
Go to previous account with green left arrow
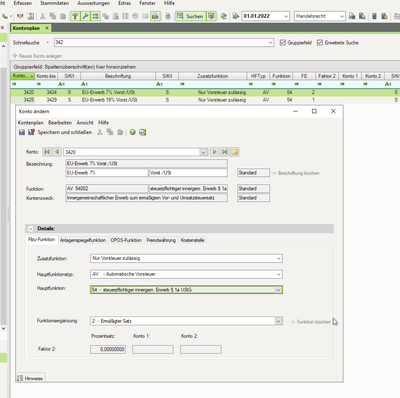pos(57,152)
